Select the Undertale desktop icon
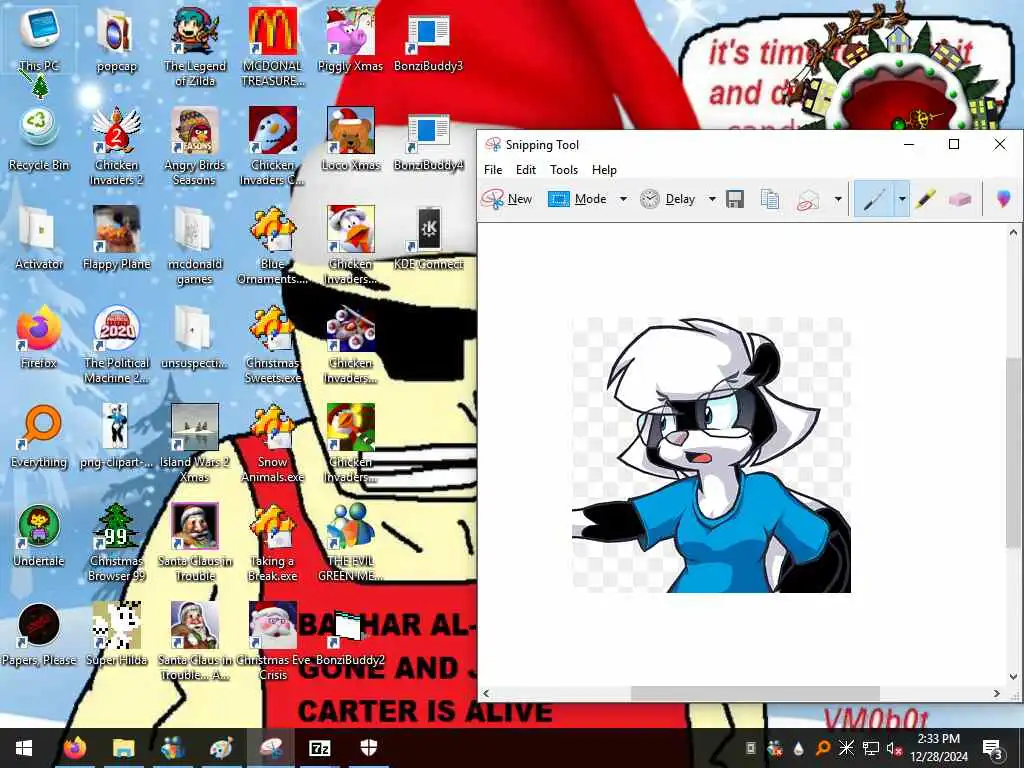1024x768 pixels. 39,536
